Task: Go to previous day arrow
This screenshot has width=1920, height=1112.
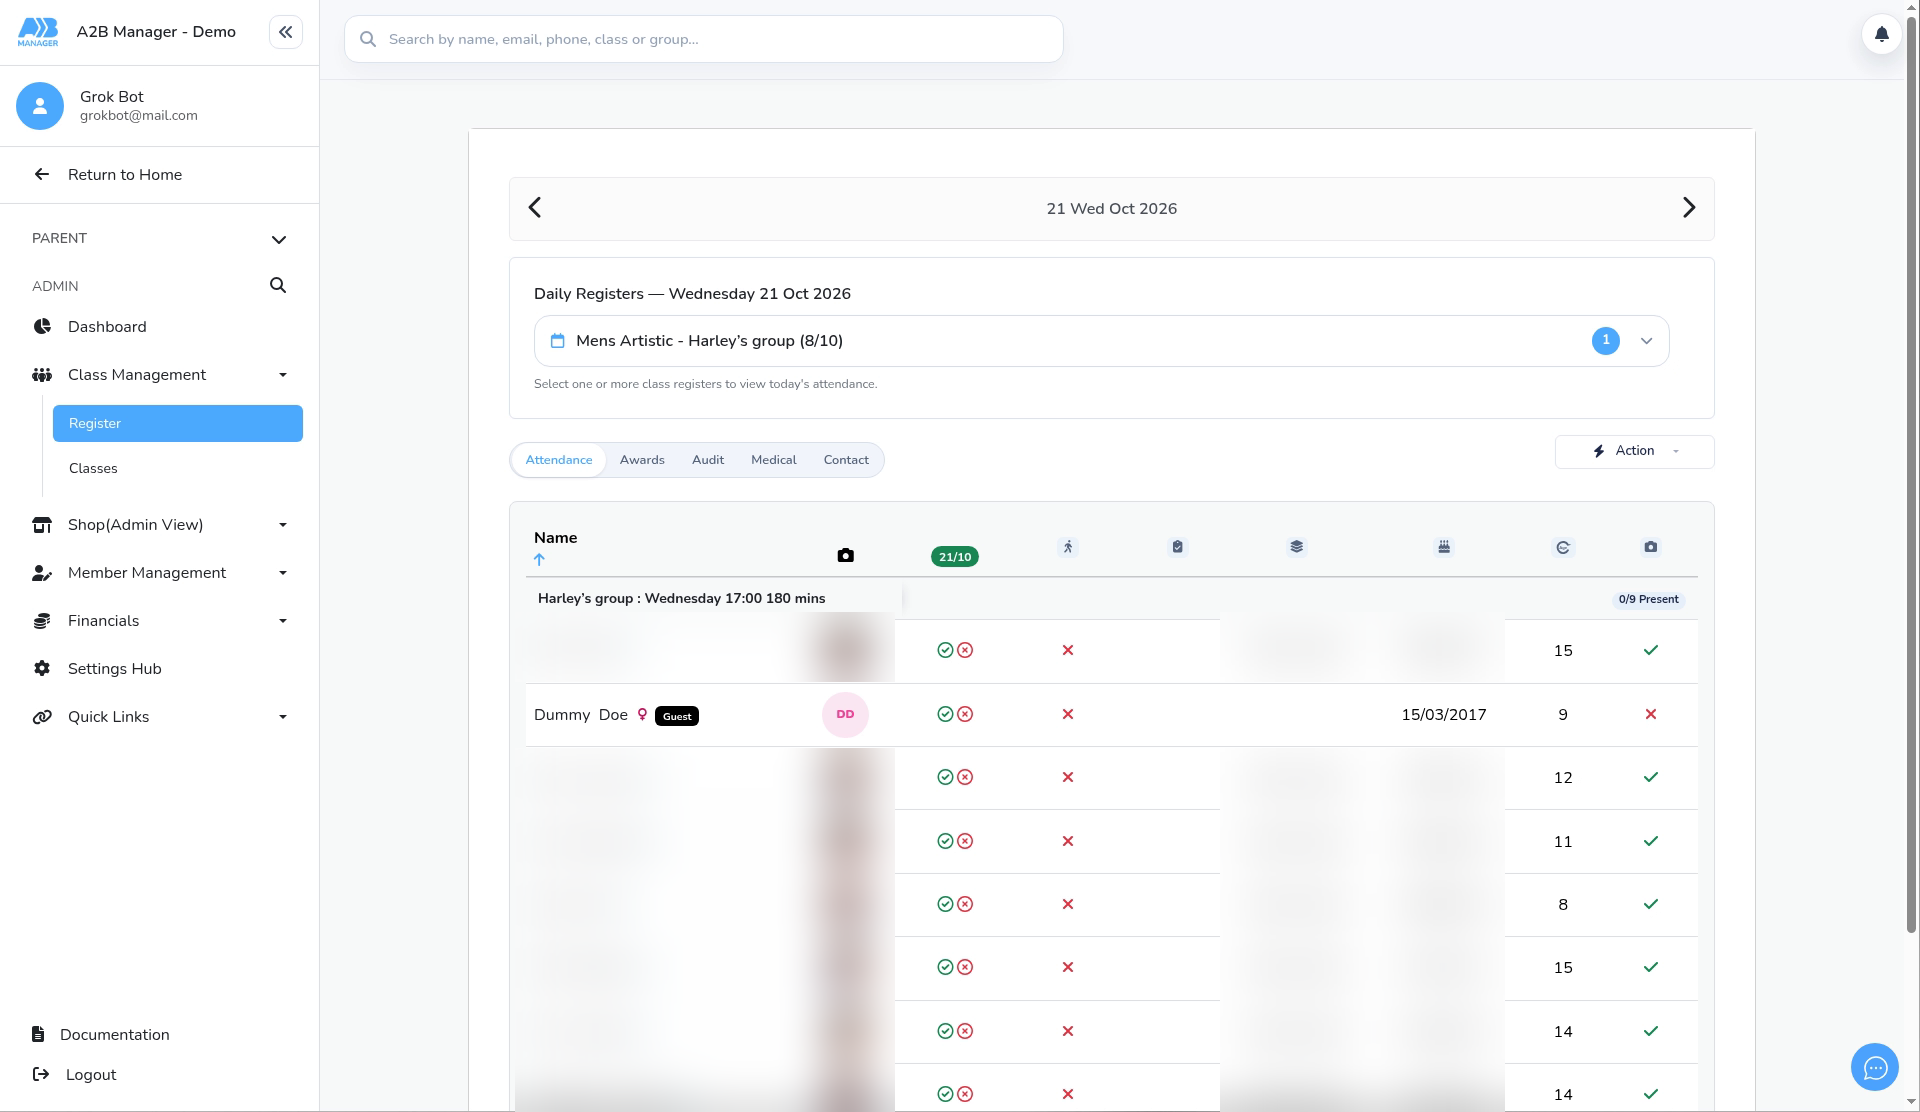Action: click(x=535, y=208)
